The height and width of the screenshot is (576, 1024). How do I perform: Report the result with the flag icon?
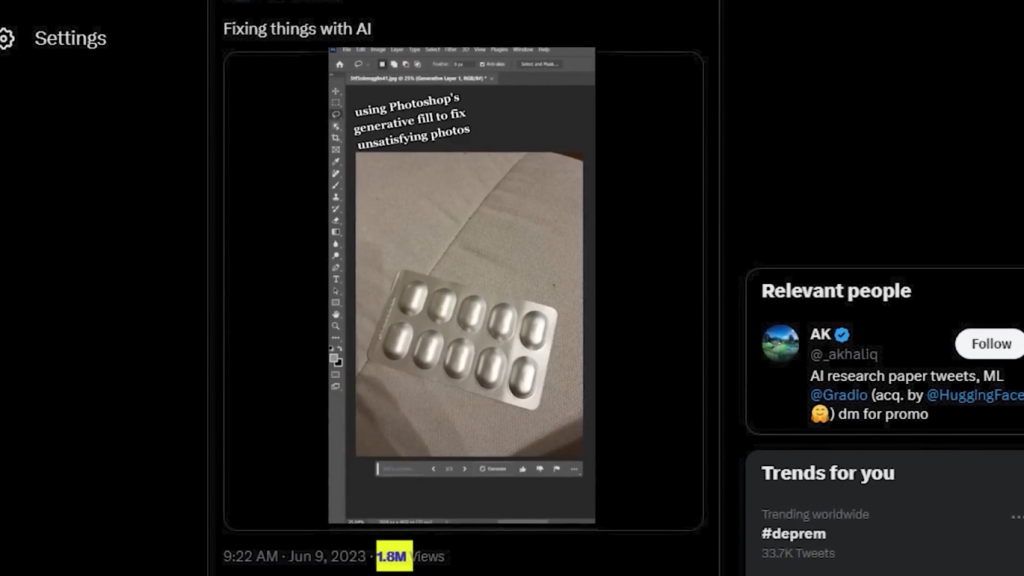coord(556,469)
